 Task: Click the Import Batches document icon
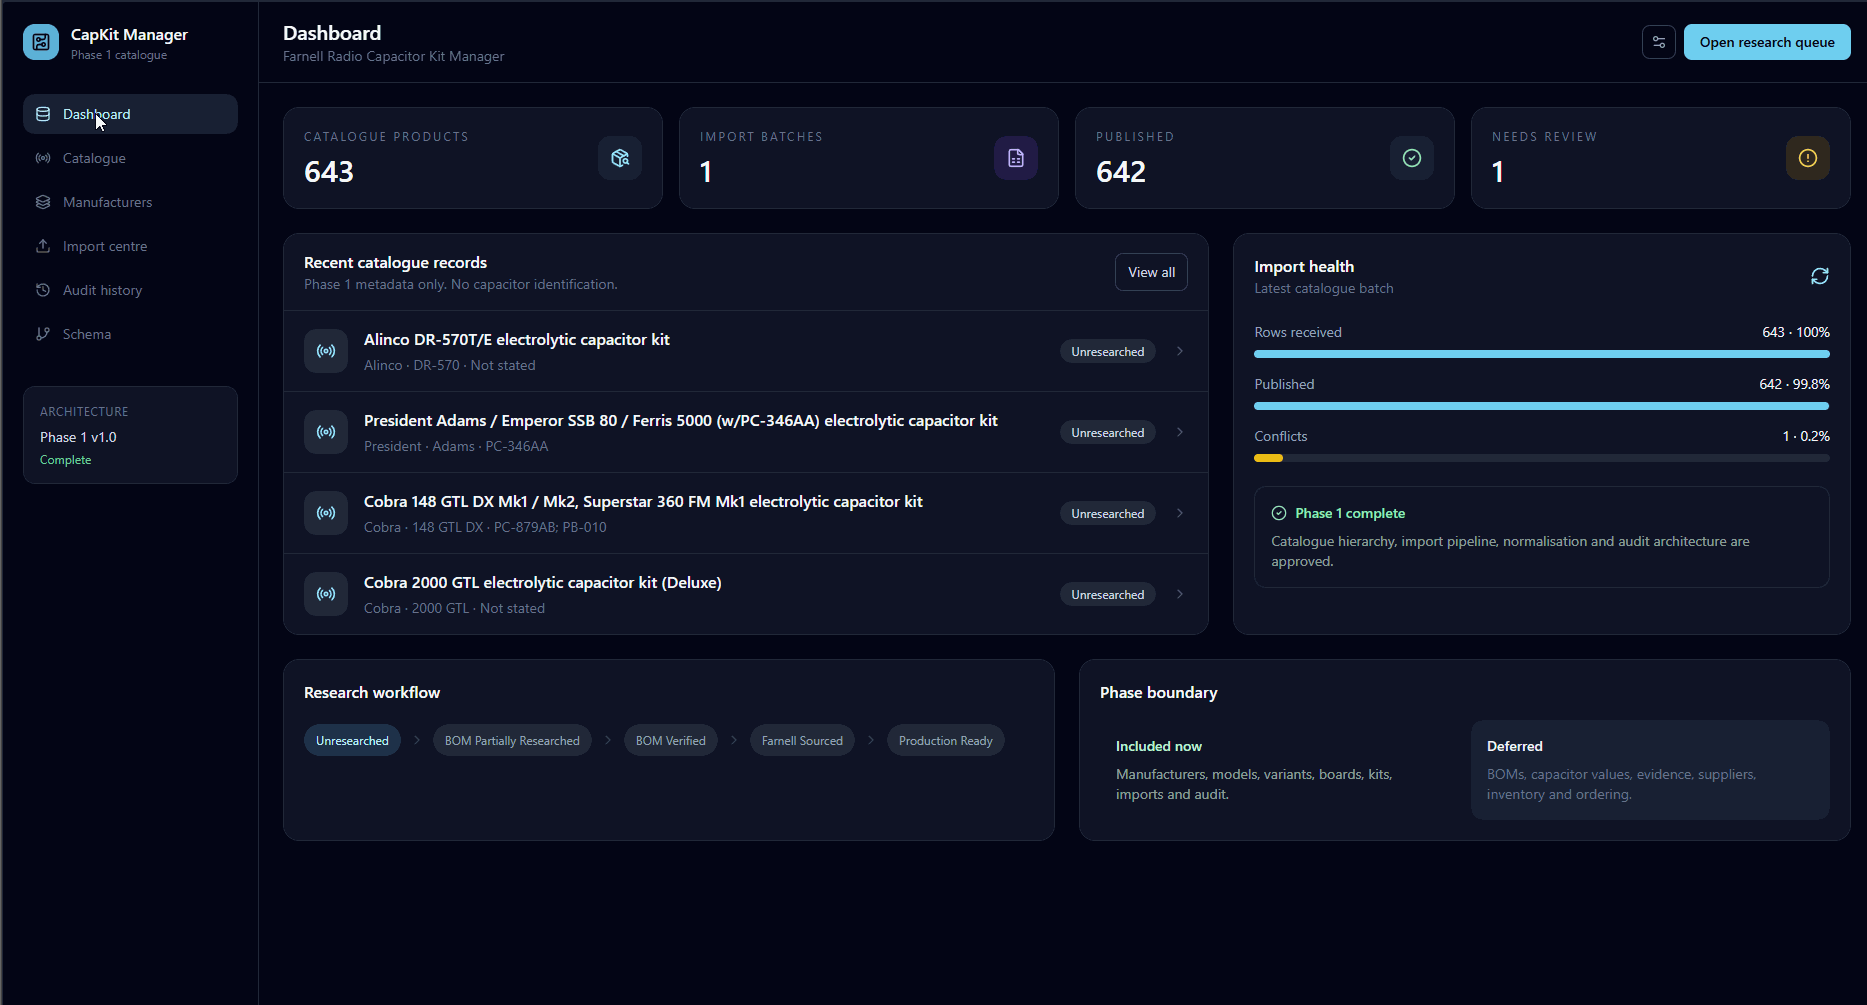click(1016, 158)
